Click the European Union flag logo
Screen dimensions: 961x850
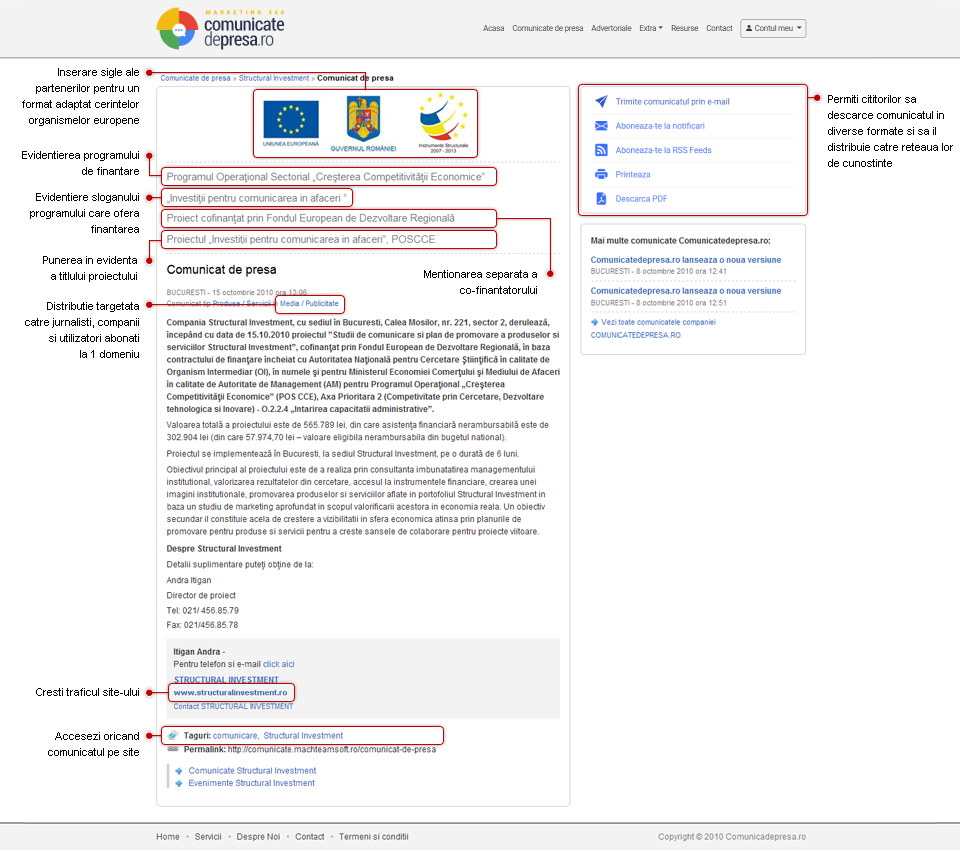pos(291,120)
